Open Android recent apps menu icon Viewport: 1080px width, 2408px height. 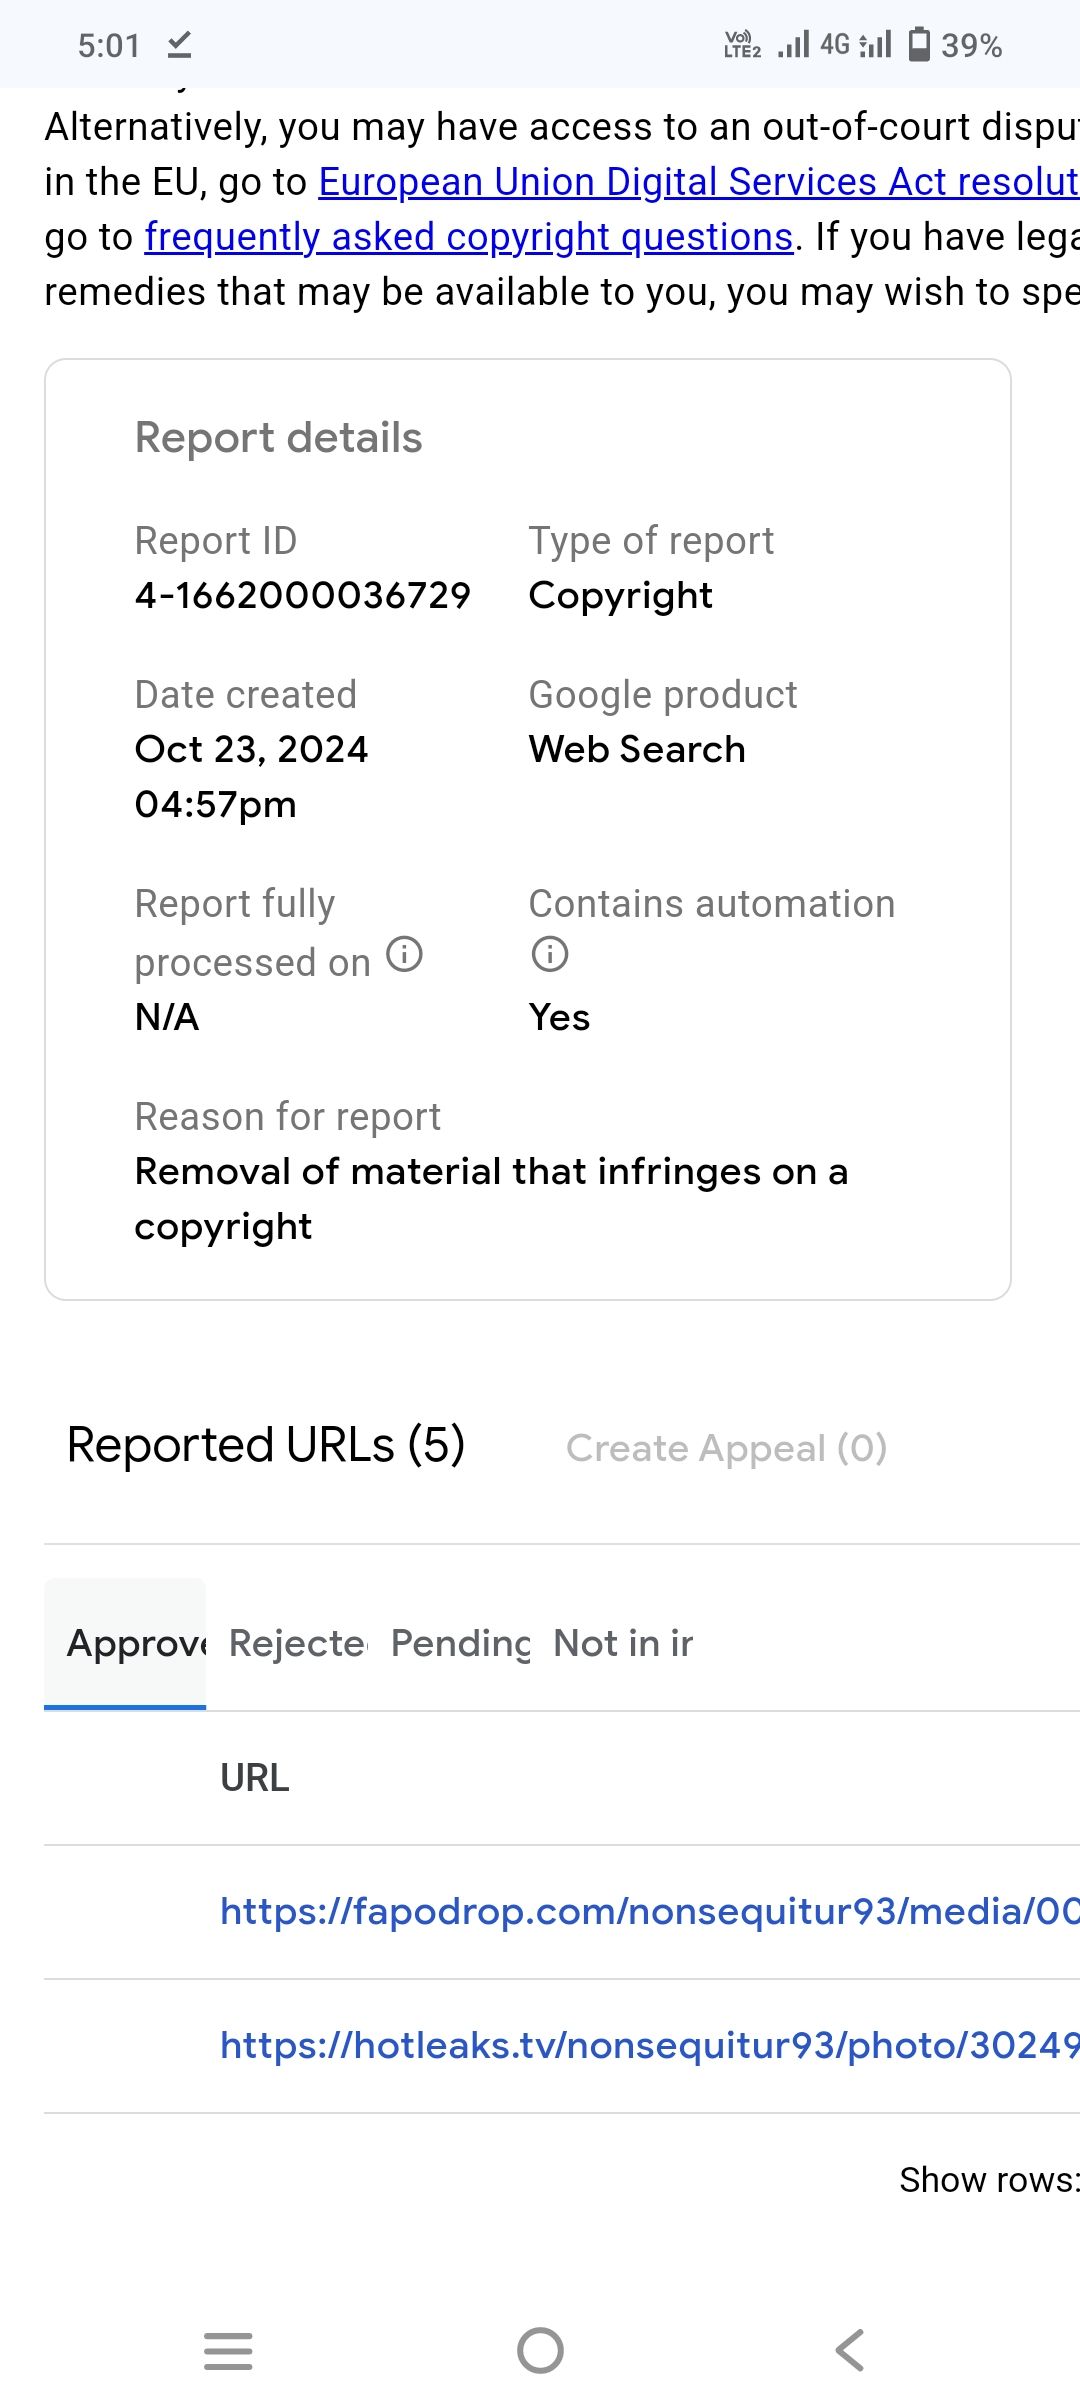coord(228,2350)
